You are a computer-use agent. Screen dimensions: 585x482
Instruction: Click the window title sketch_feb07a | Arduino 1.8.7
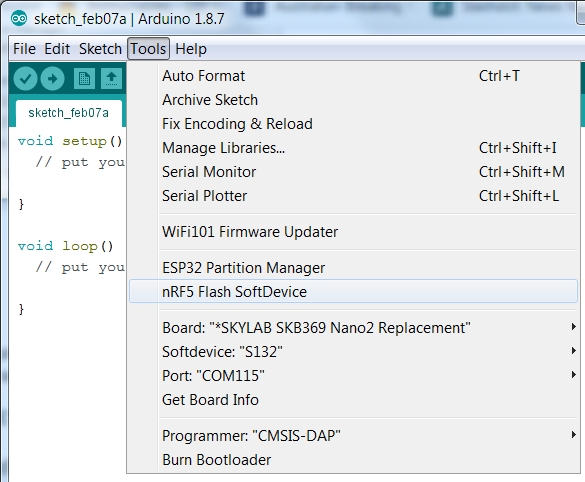[129, 19]
